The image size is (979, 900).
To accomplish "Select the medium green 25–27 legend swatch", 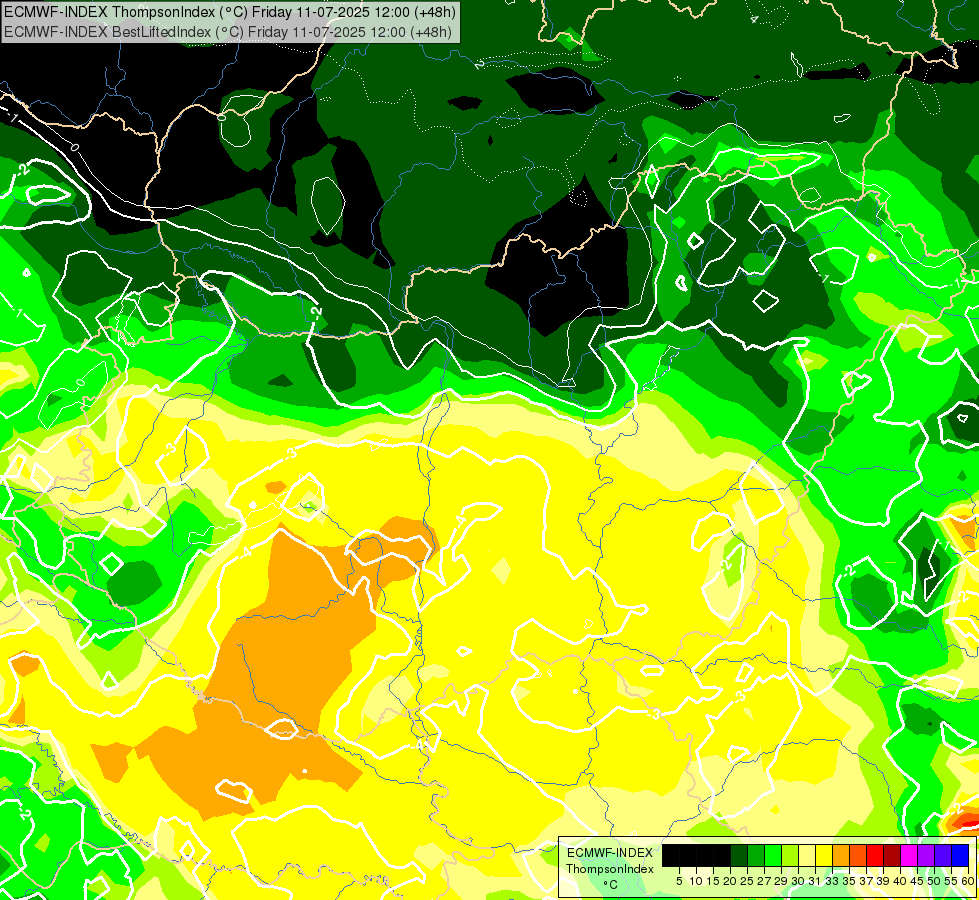I will (756, 856).
